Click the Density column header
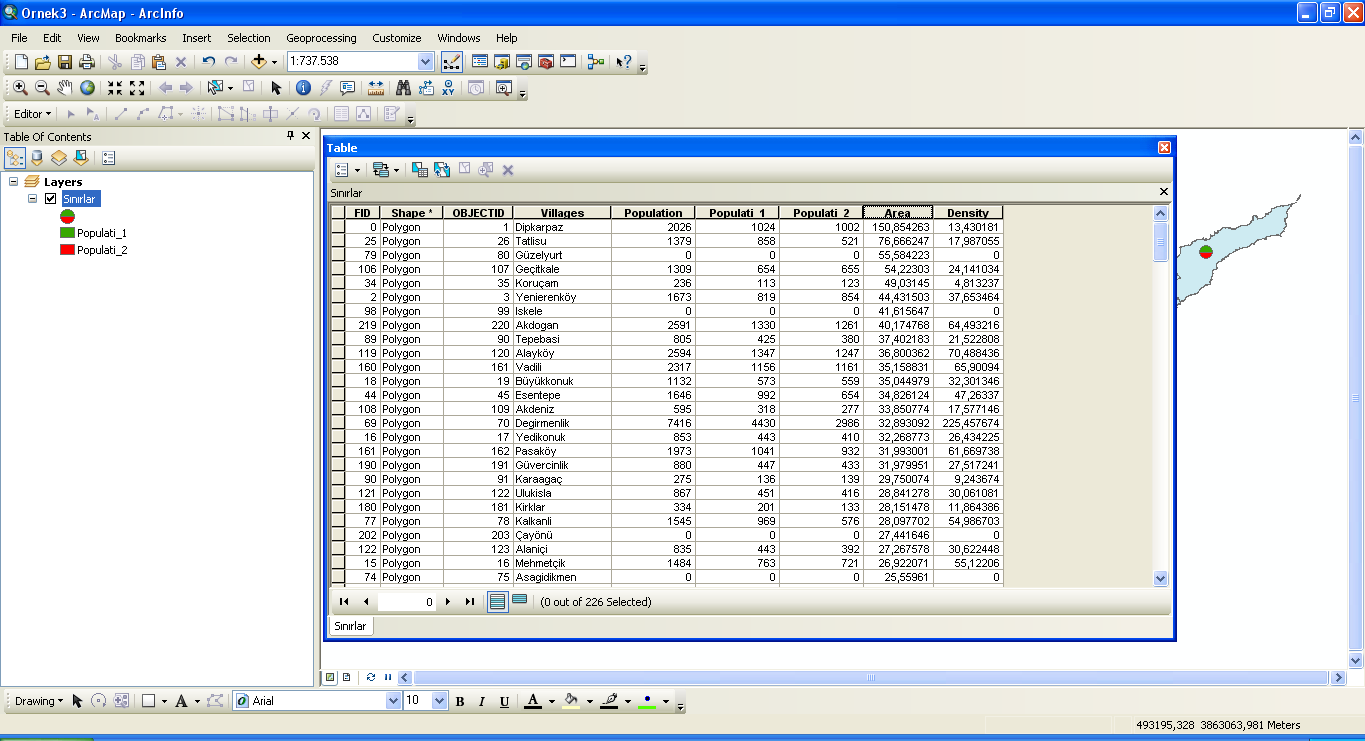 click(x=968, y=212)
